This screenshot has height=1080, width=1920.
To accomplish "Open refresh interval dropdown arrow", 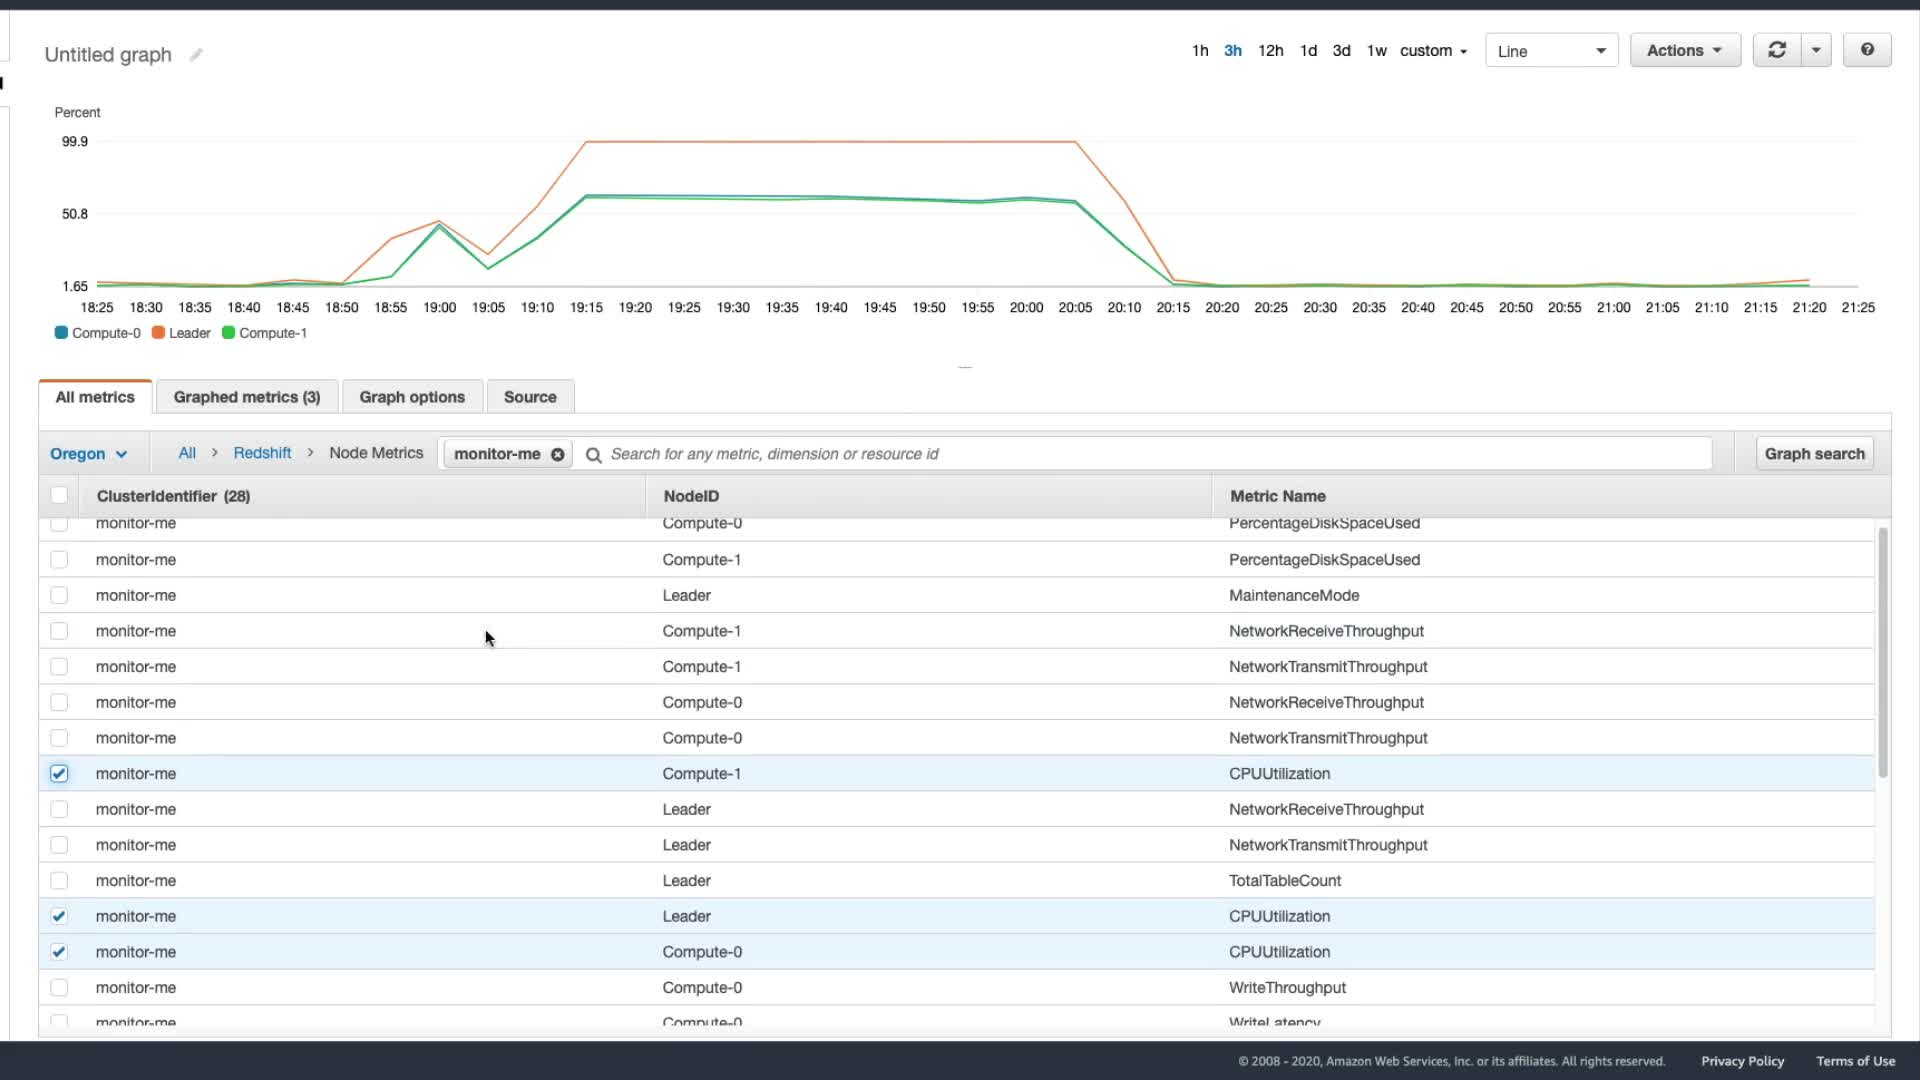I will pyautogui.click(x=1816, y=50).
